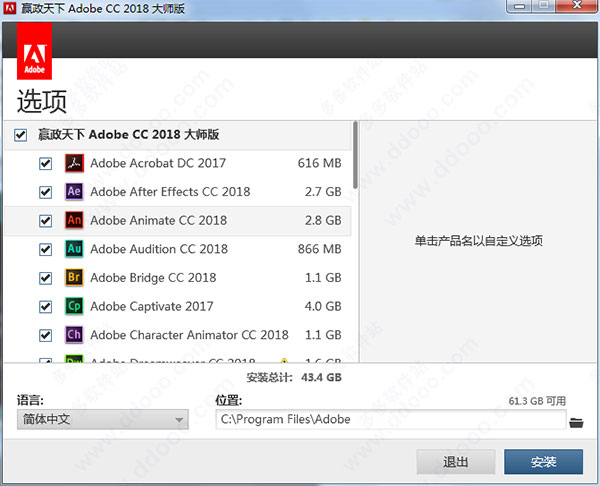Screen dimensions: 600x486
Task: Open the 简体中文 language dropdown
Action: coord(103,419)
